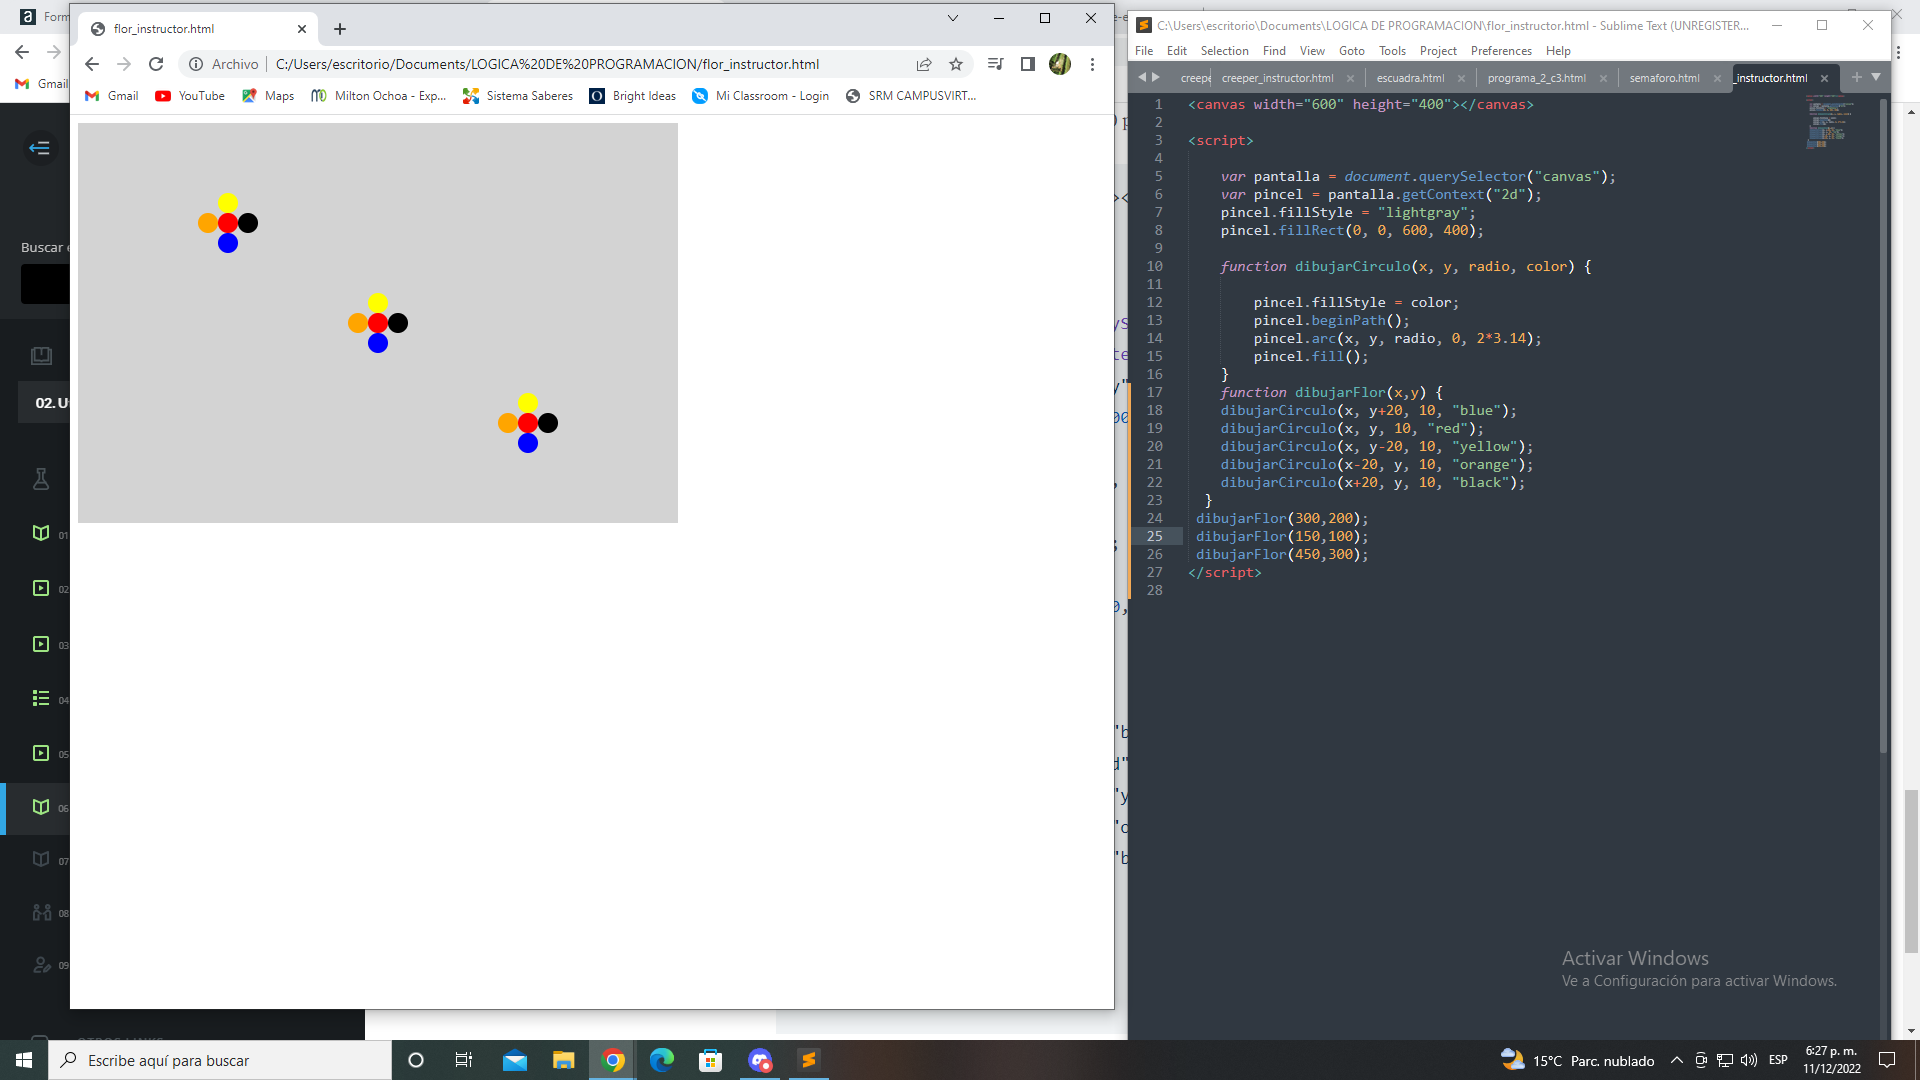Close the escuadra.html tab in Sublime
Image resolution: width=1920 pixels, height=1080 pixels.
[1461, 78]
